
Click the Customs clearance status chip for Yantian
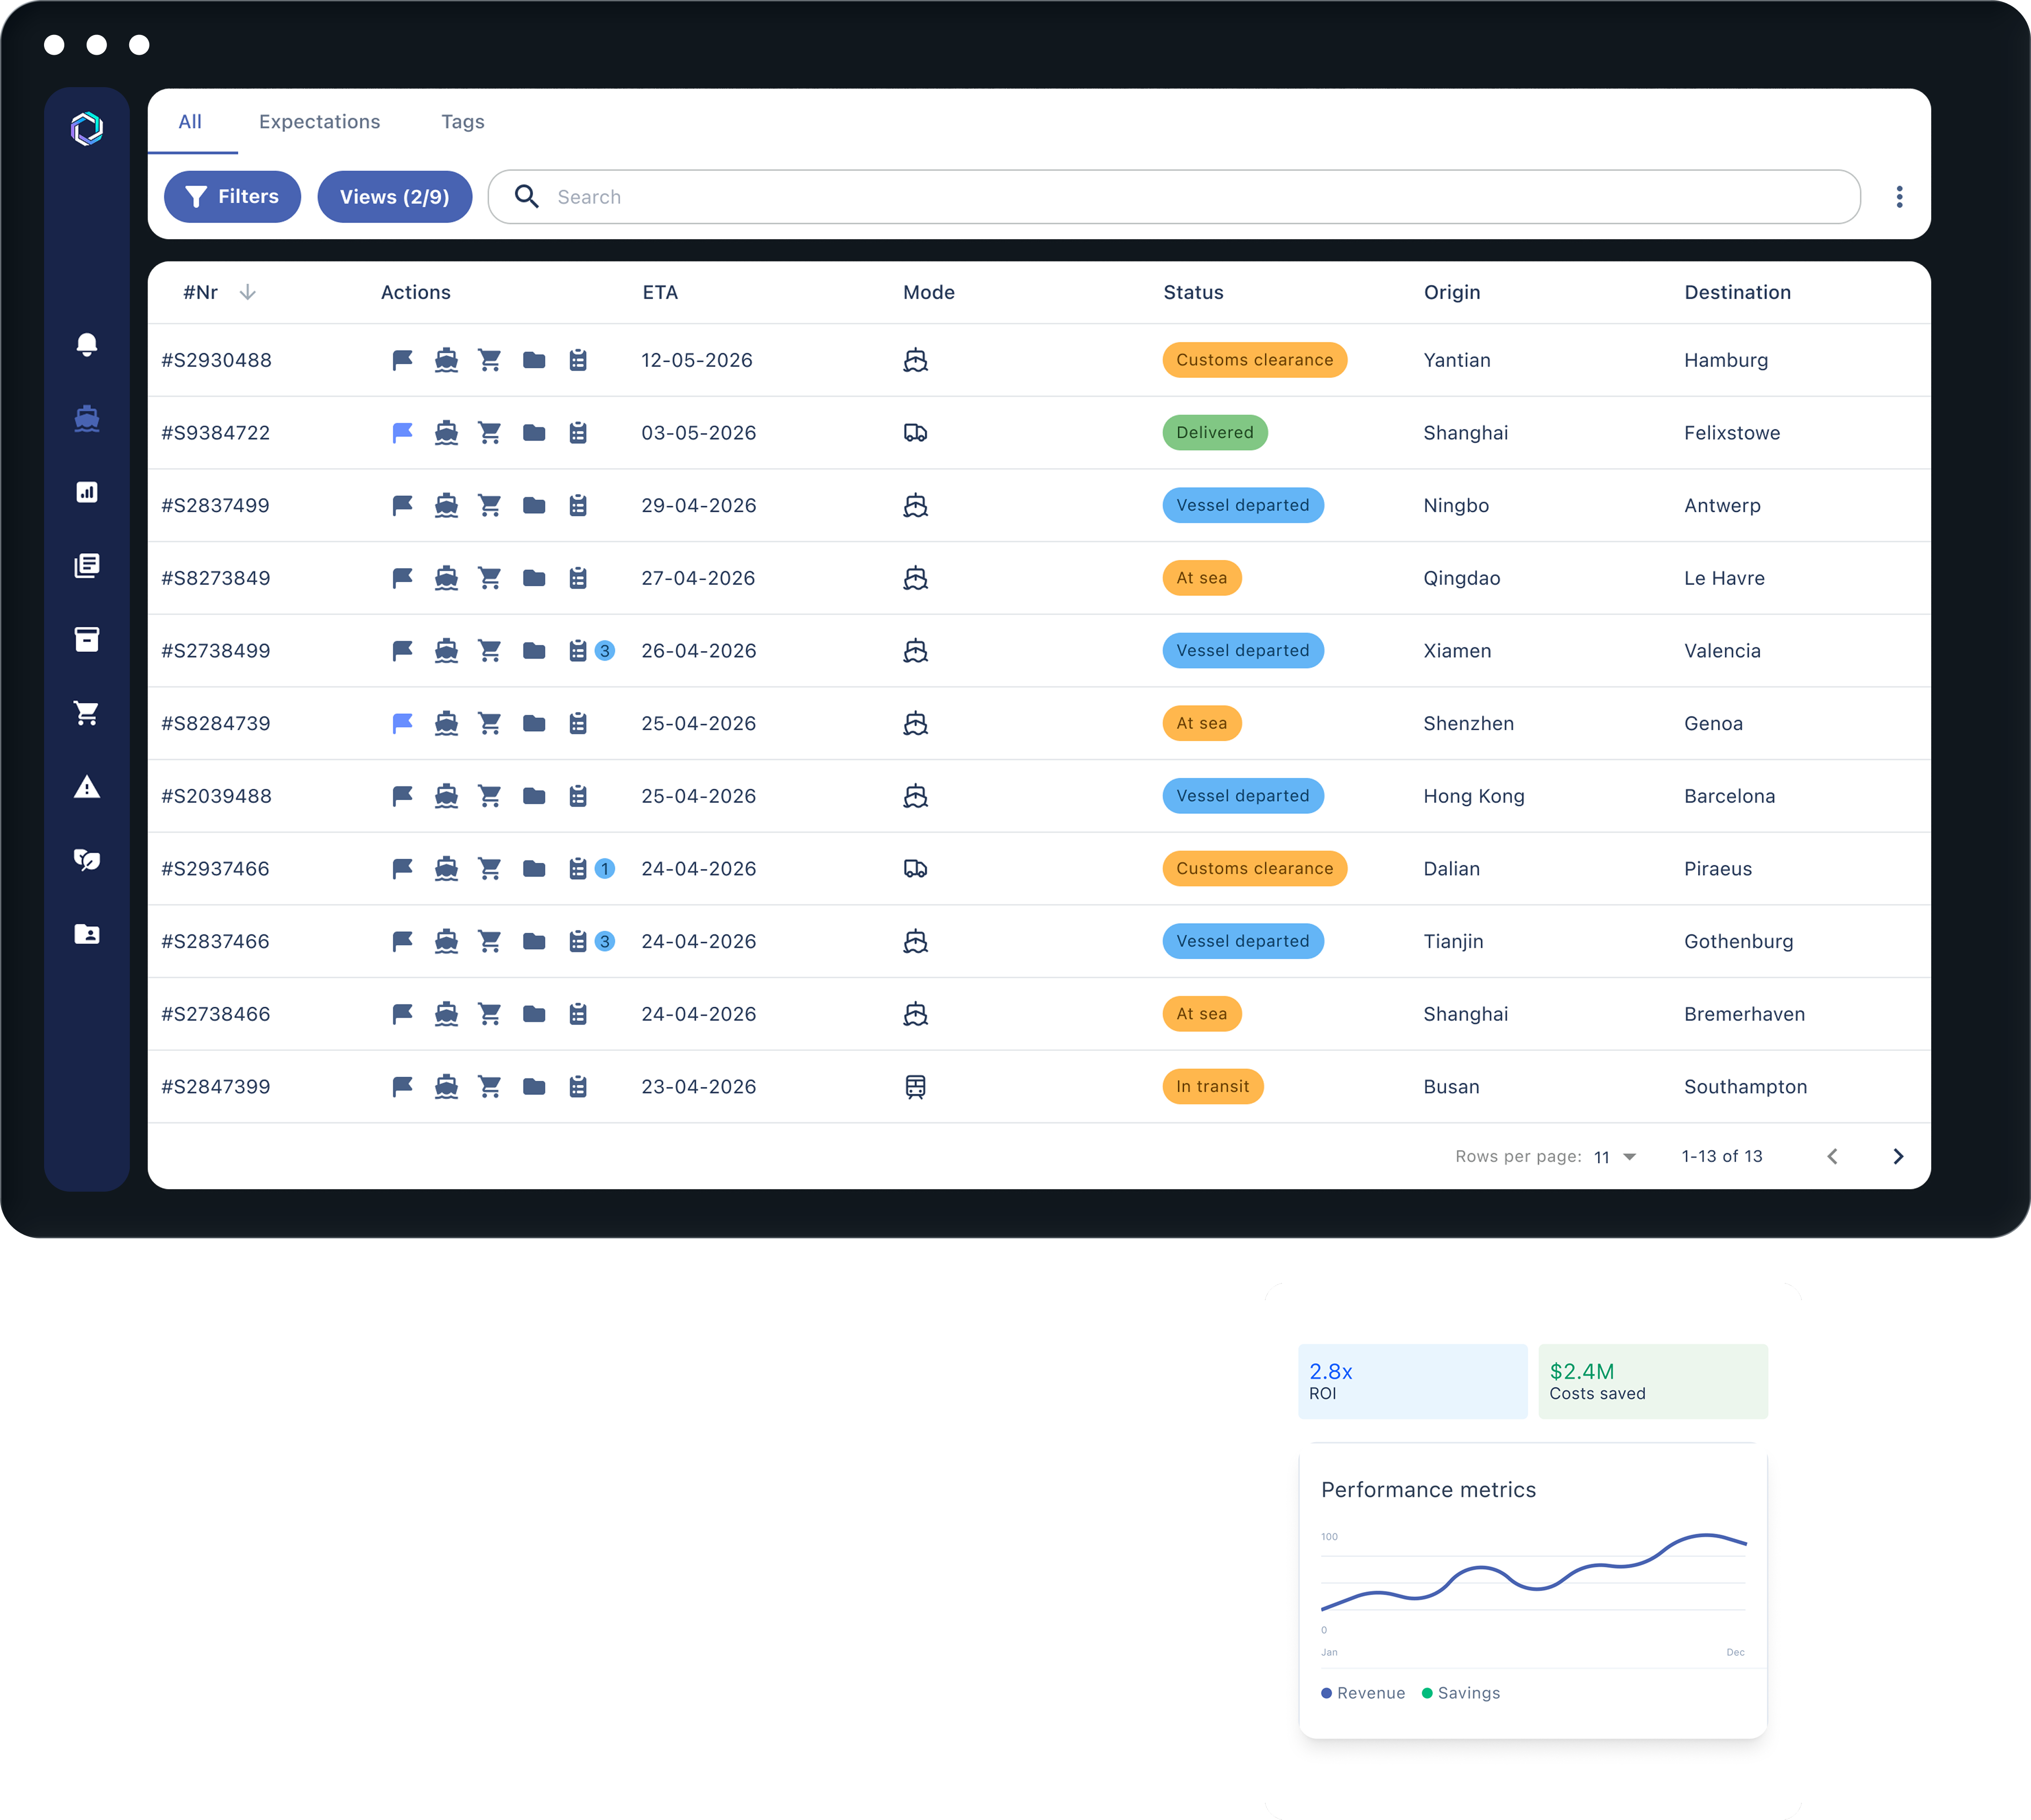[x=1254, y=360]
